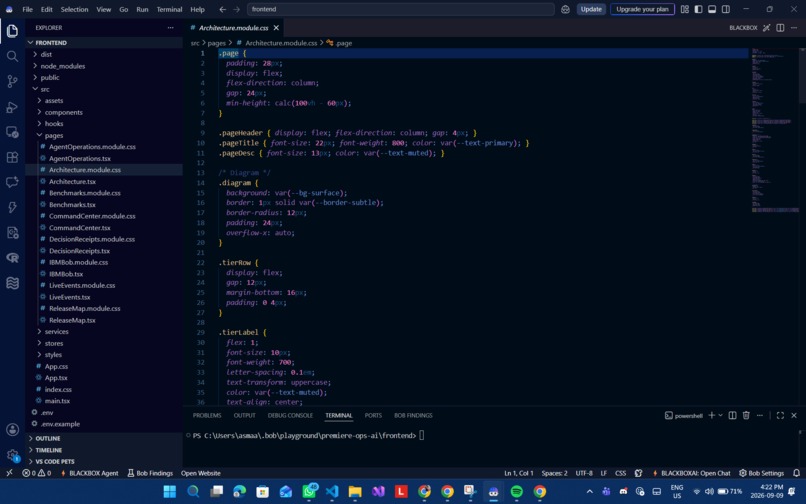
Task: Click the pages breadcrumb segment
Action: pos(216,43)
